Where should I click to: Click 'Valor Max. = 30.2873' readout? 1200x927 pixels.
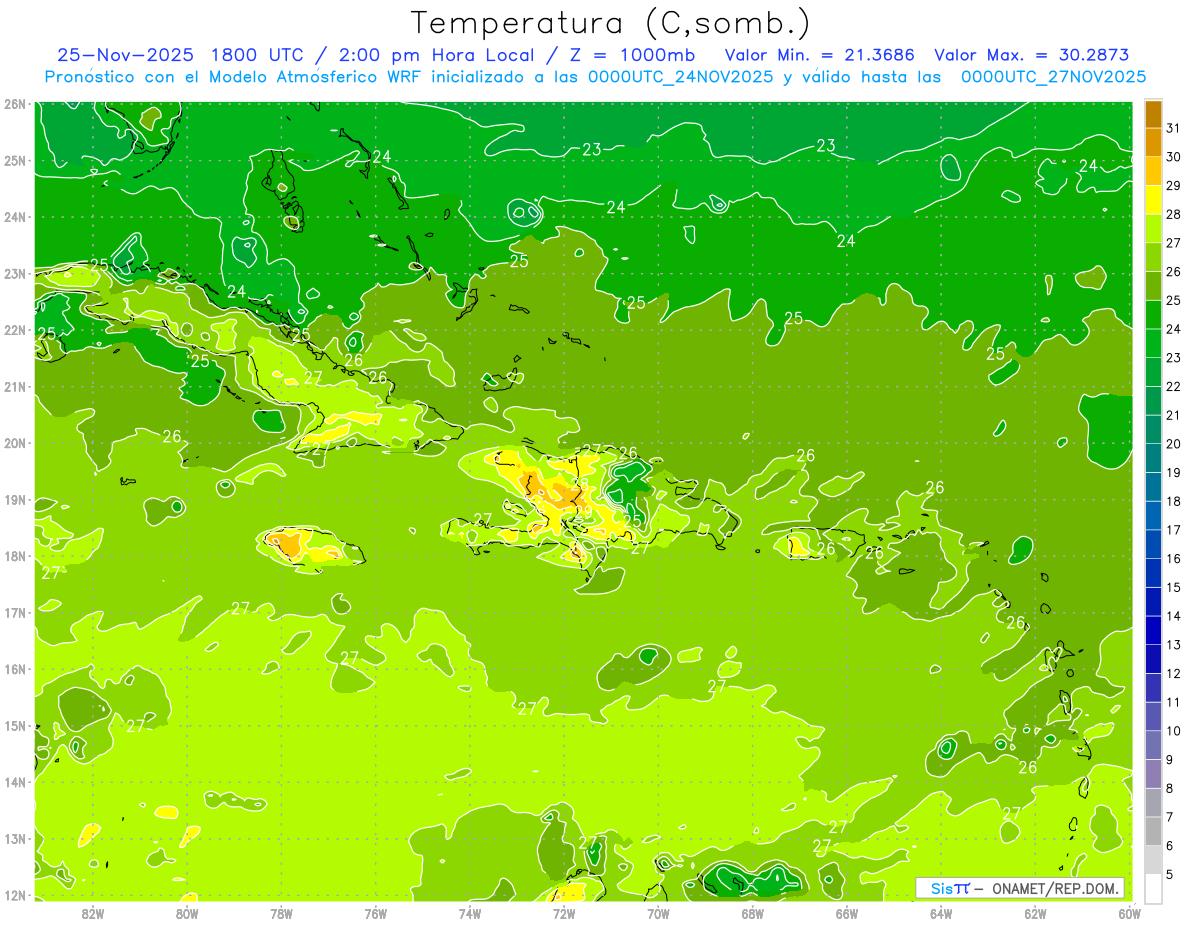tap(1032, 55)
